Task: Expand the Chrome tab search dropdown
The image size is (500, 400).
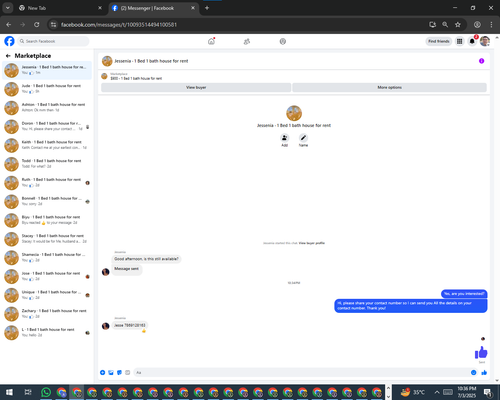Action: point(8,8)
